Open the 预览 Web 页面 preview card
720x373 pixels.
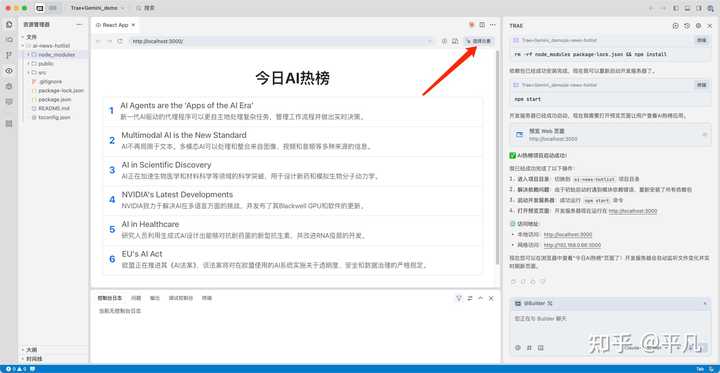[609, 135]
